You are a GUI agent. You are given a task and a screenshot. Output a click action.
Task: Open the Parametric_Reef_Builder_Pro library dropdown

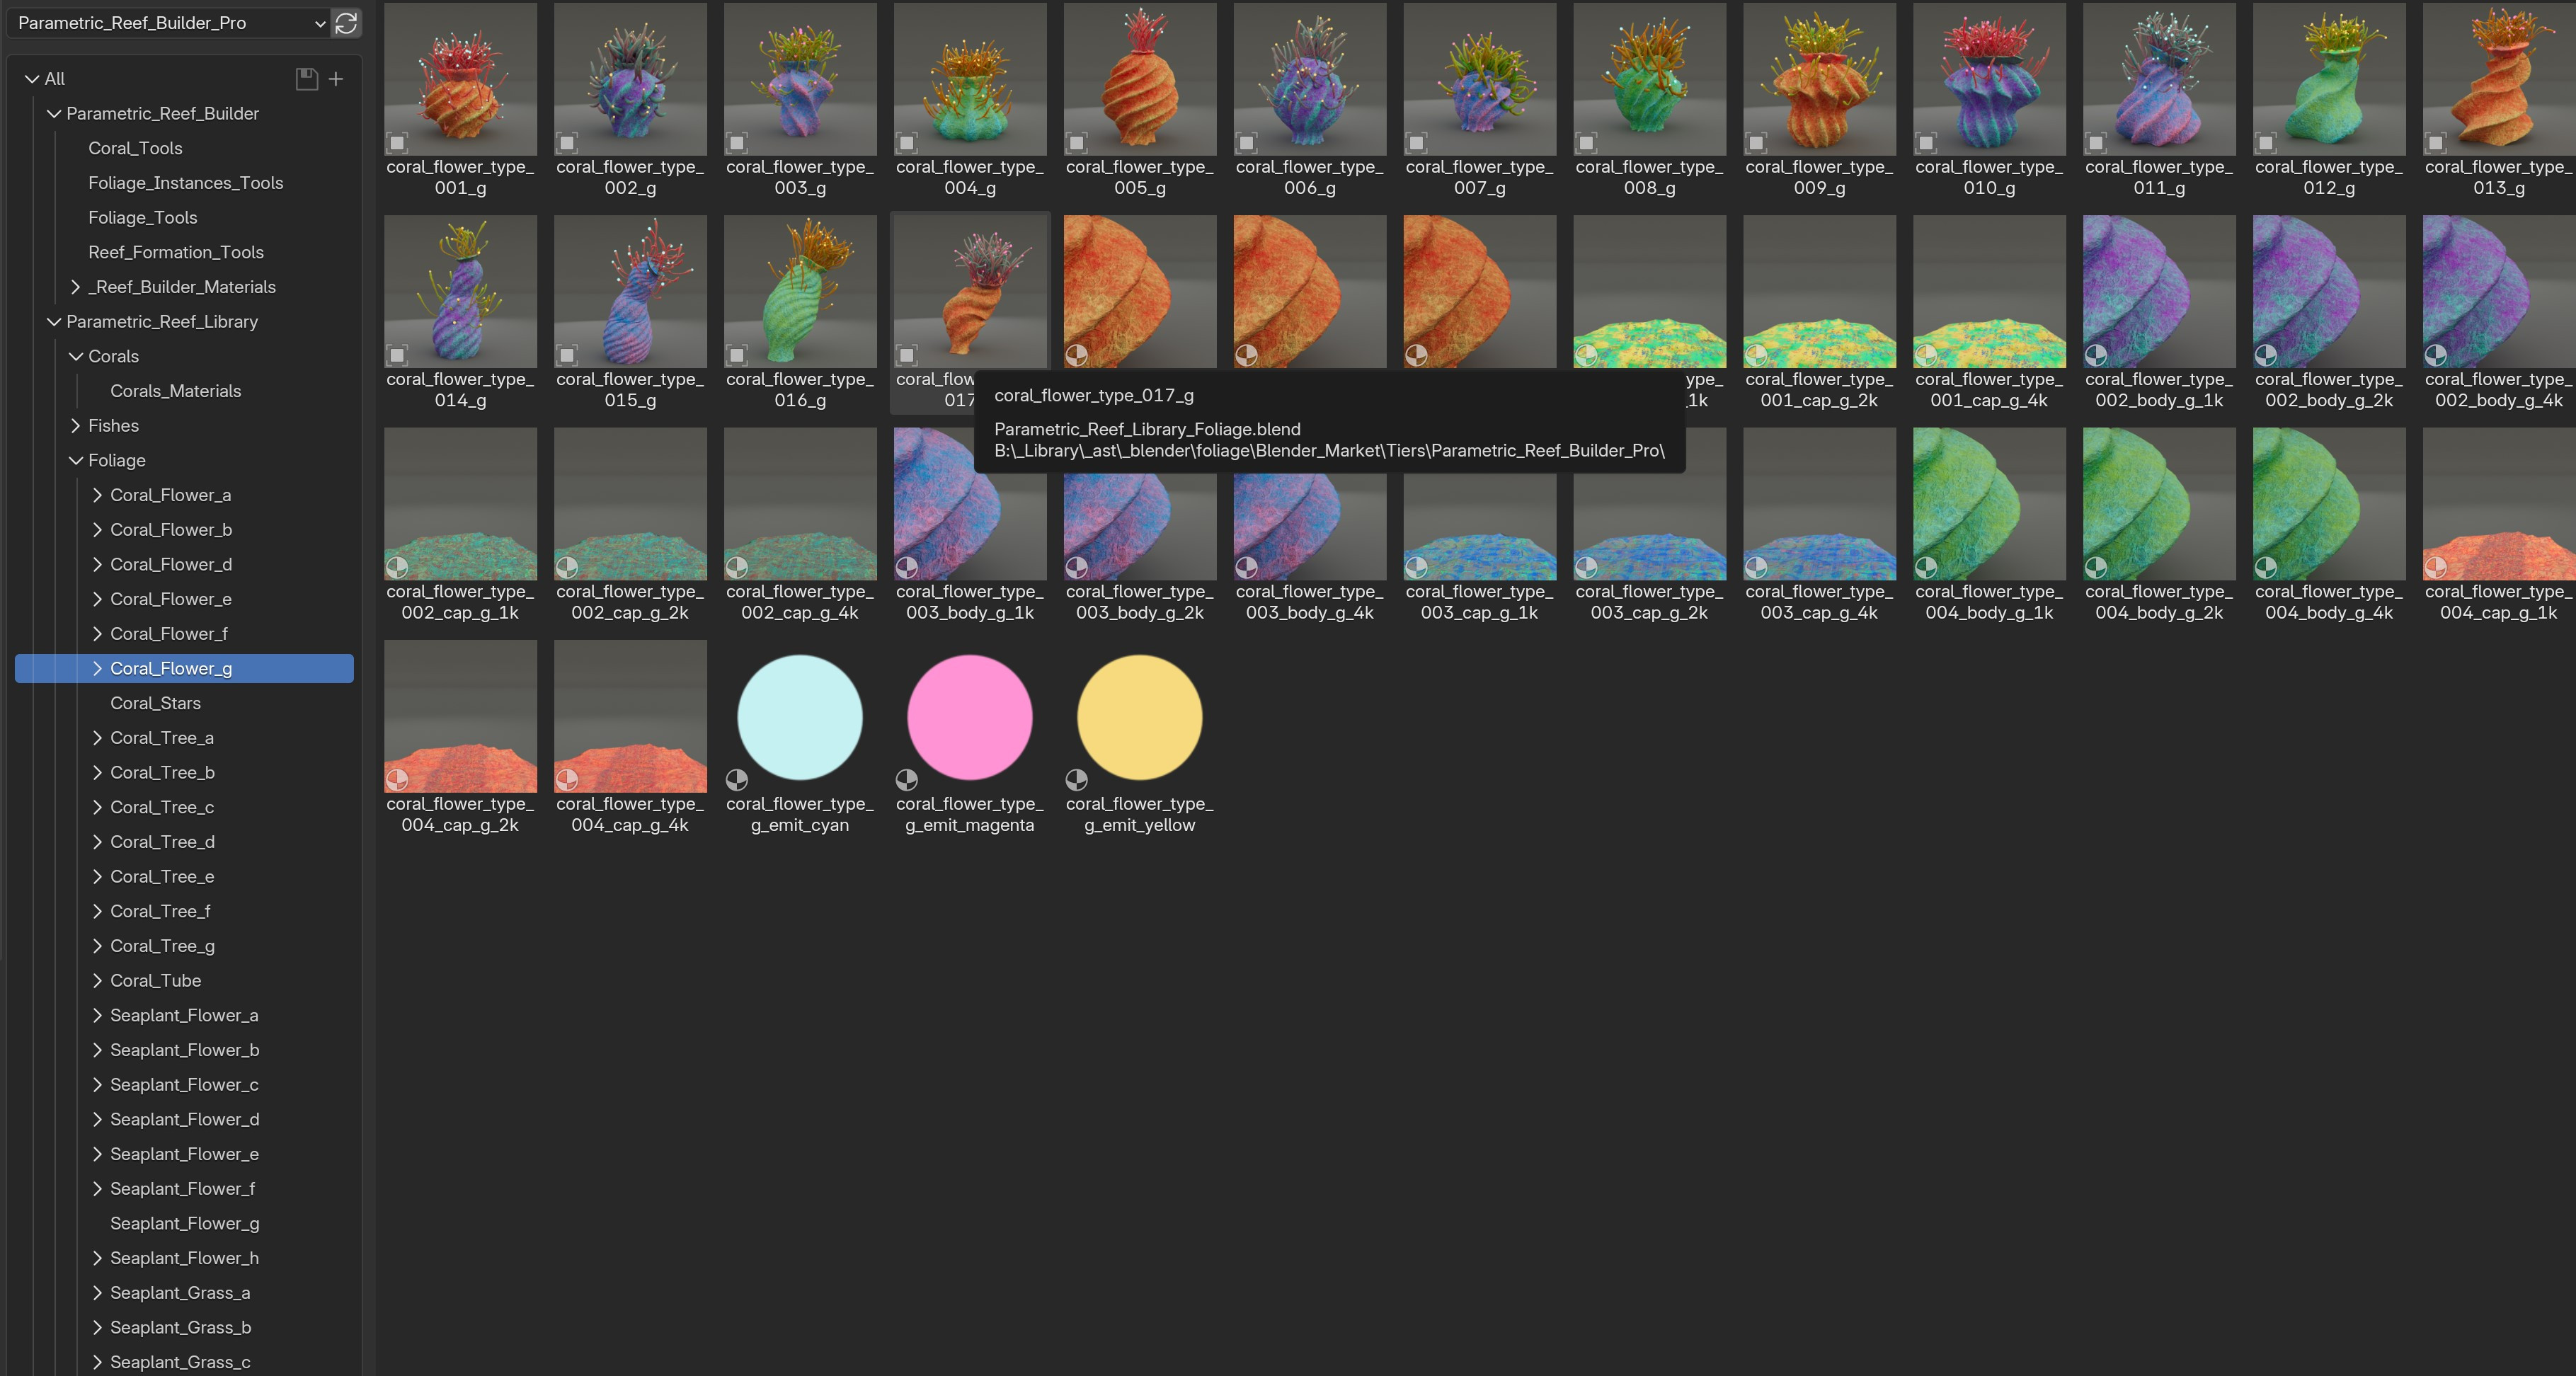coord(170,23)
